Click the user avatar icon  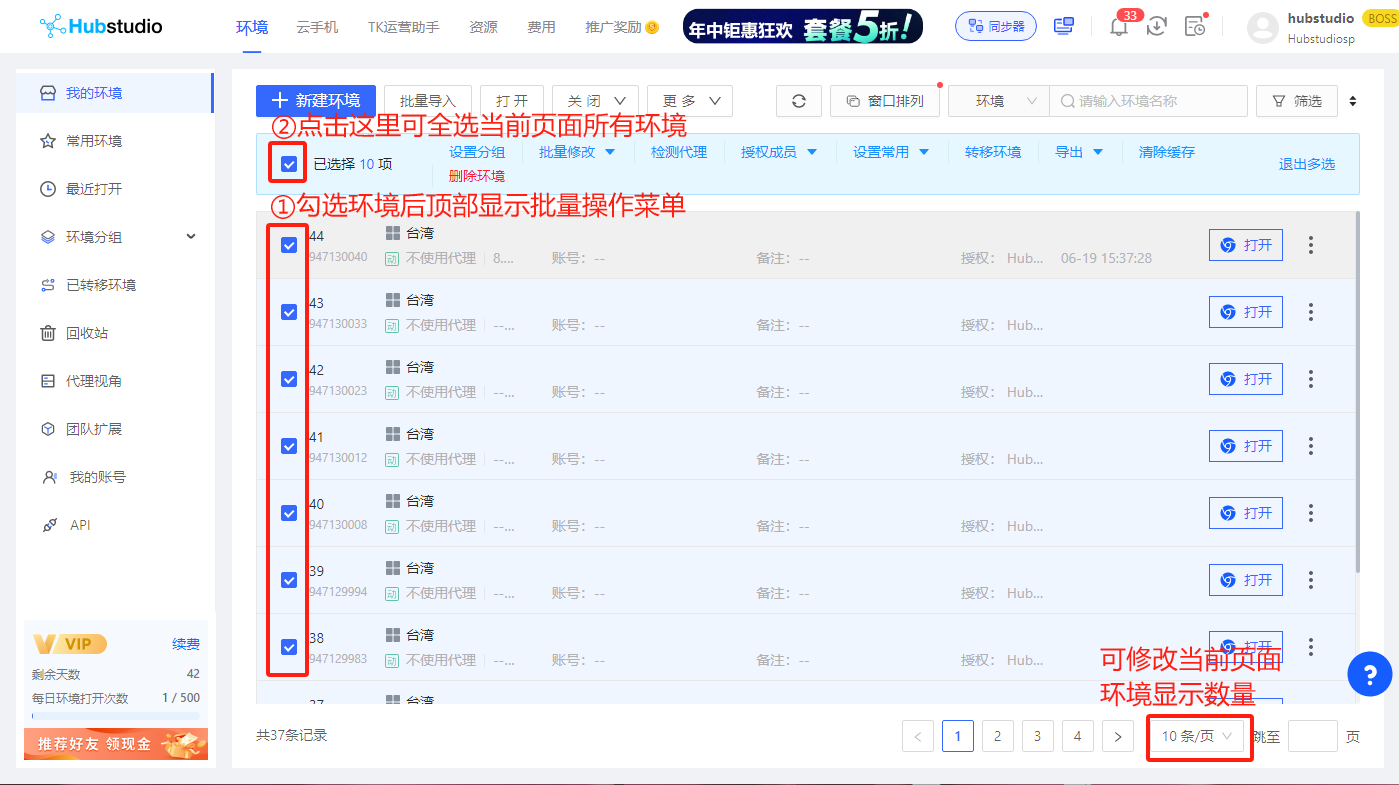pyautogui.click(x=1264, y=28)
